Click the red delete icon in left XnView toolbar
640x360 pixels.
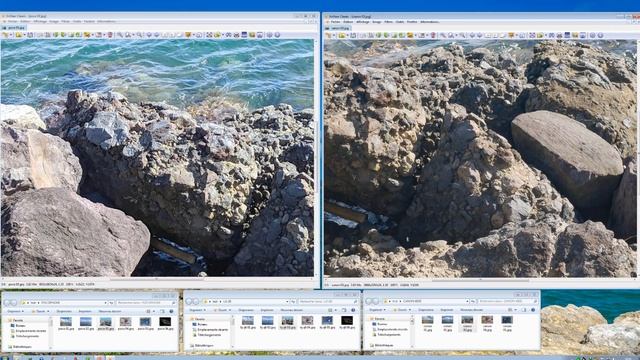coord(110,35)
